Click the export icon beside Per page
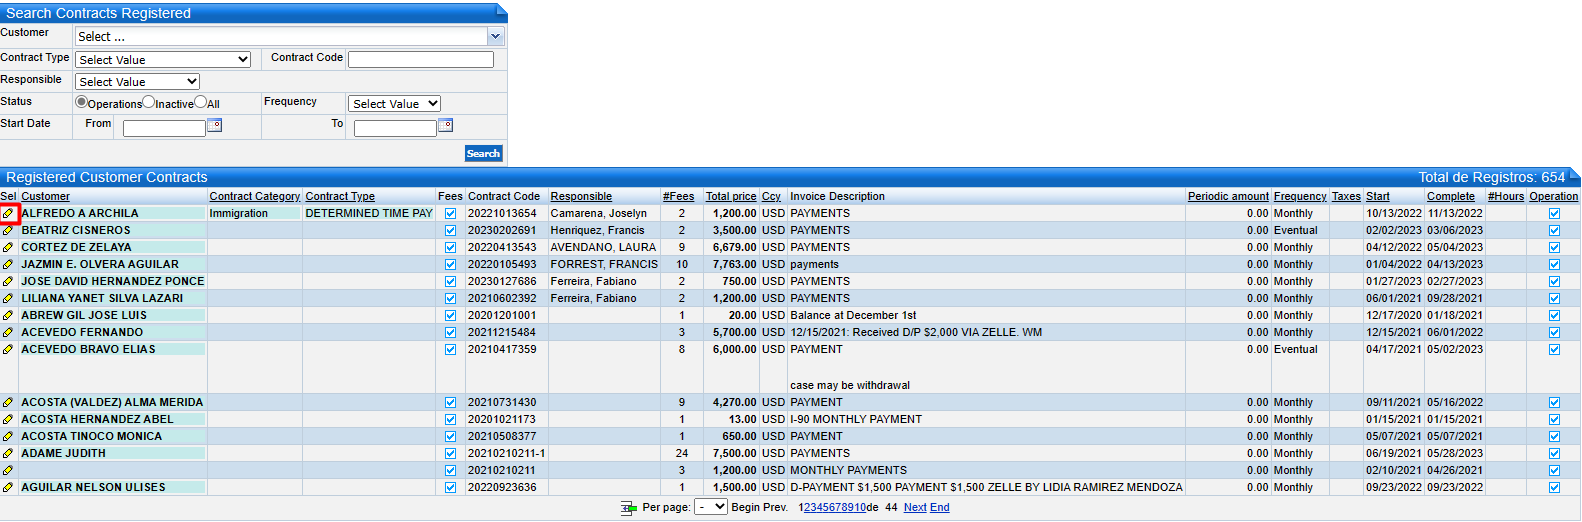This screenshot has width=1582, height=522. [x=628, y=508]
